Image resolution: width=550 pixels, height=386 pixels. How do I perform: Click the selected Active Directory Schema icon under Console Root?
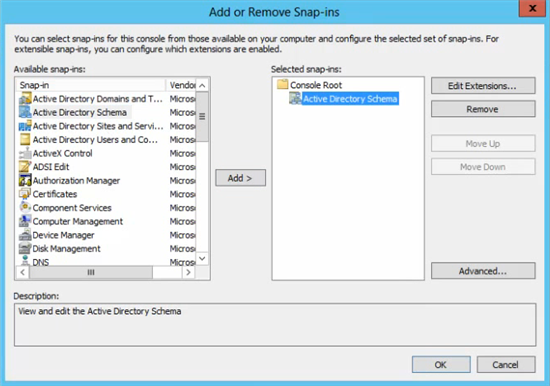pos(295,99)
